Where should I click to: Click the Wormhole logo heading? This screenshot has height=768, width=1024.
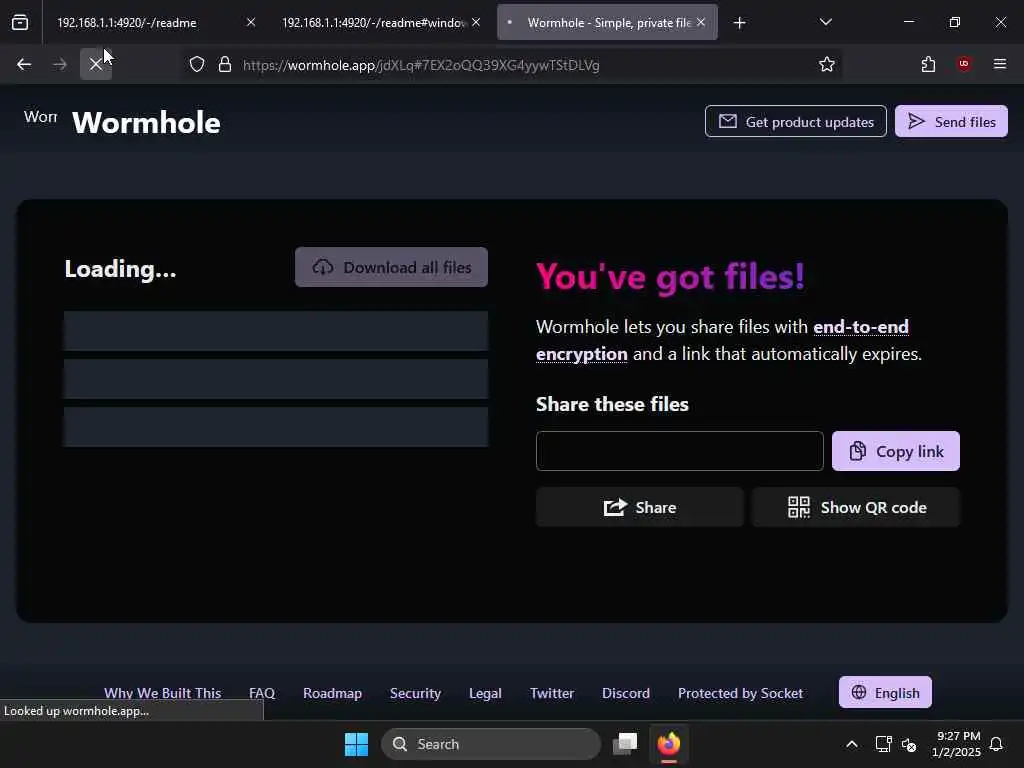pos(146,123)
